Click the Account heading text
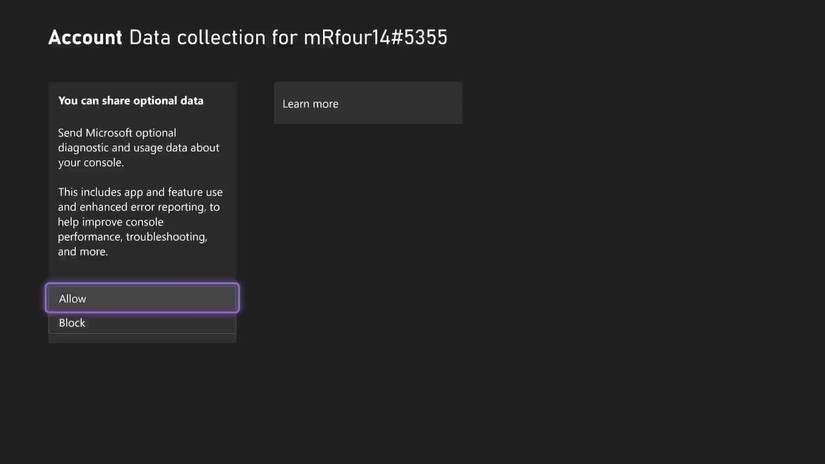Viewport: 825px width, 464px height. click(x=84, y=38)
